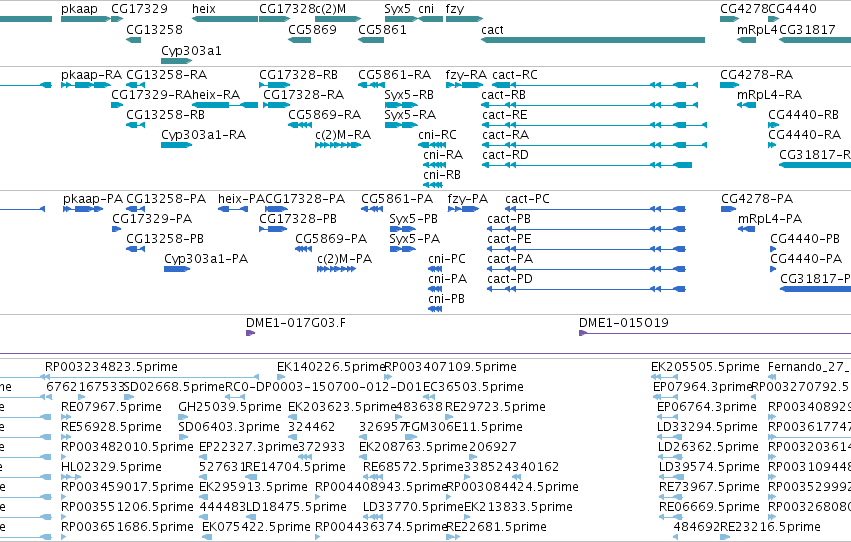Select protein pkaap-PA

click(93, 199)
